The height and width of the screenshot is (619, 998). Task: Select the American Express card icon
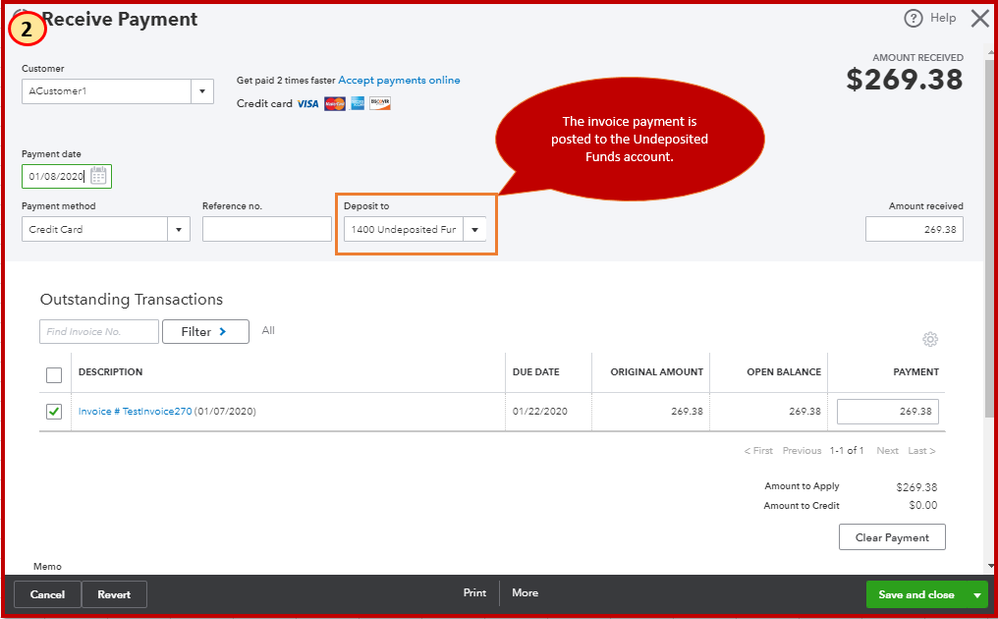357,103
